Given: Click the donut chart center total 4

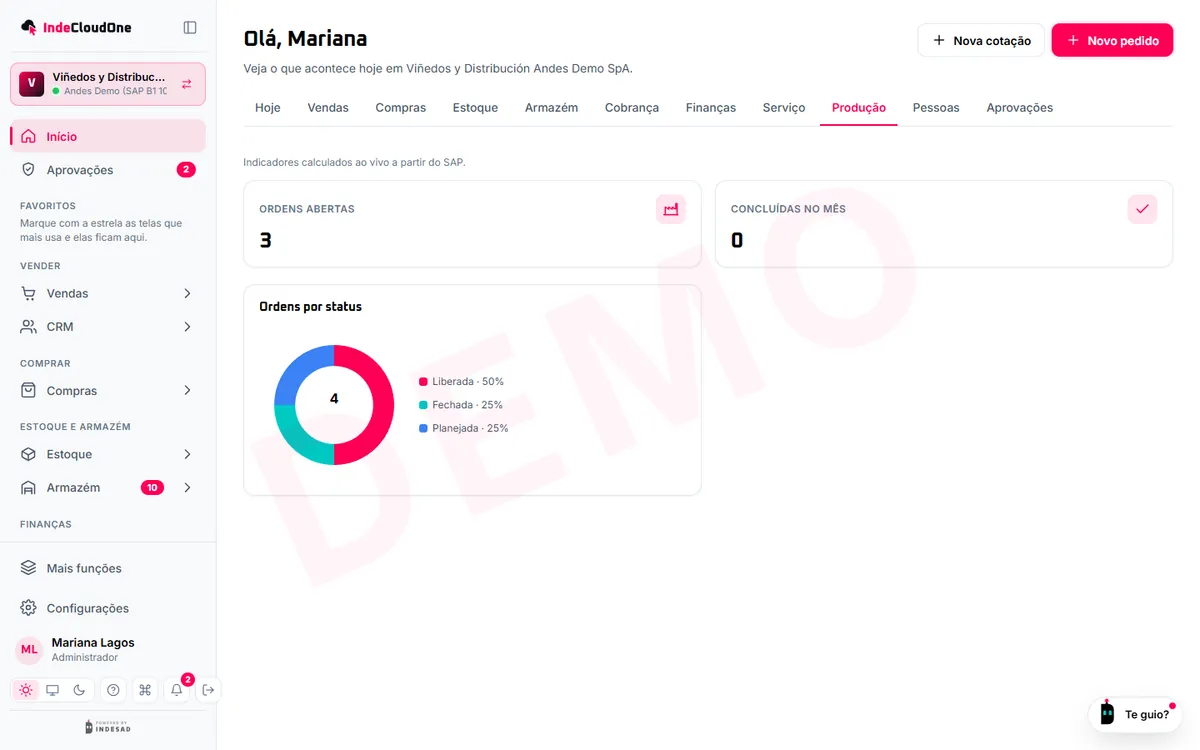Looking at the screenshot, I should pos(334,398).
